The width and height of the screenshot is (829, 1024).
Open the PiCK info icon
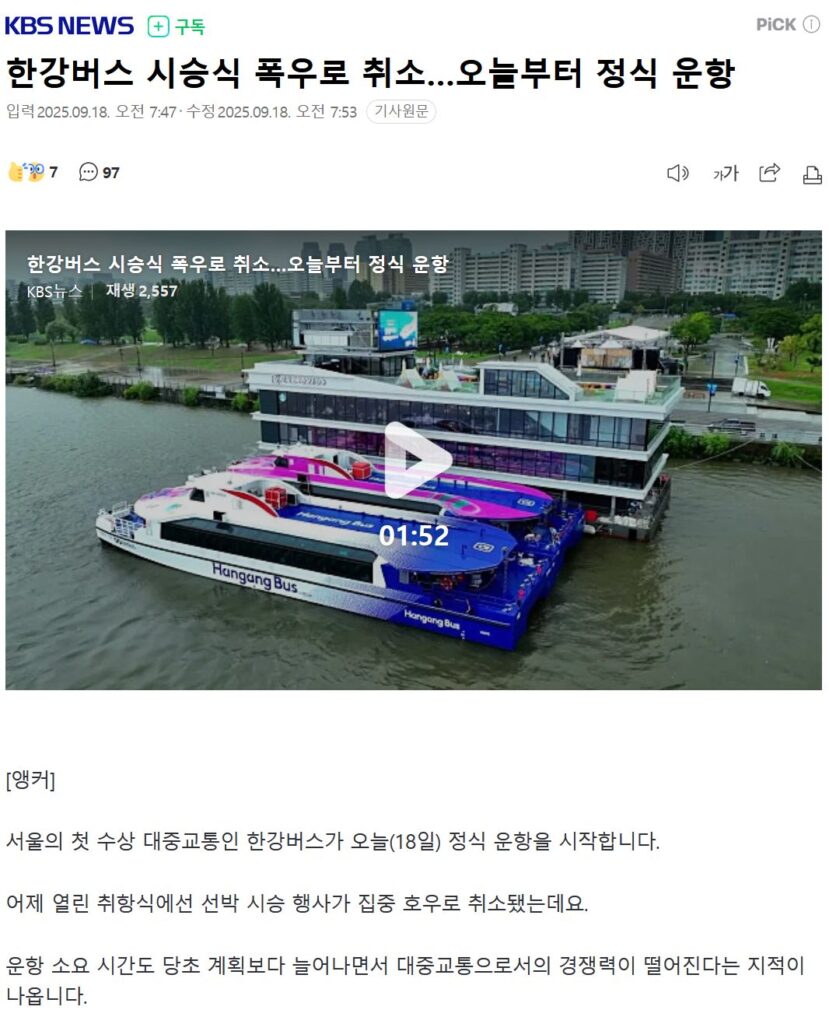811,25
